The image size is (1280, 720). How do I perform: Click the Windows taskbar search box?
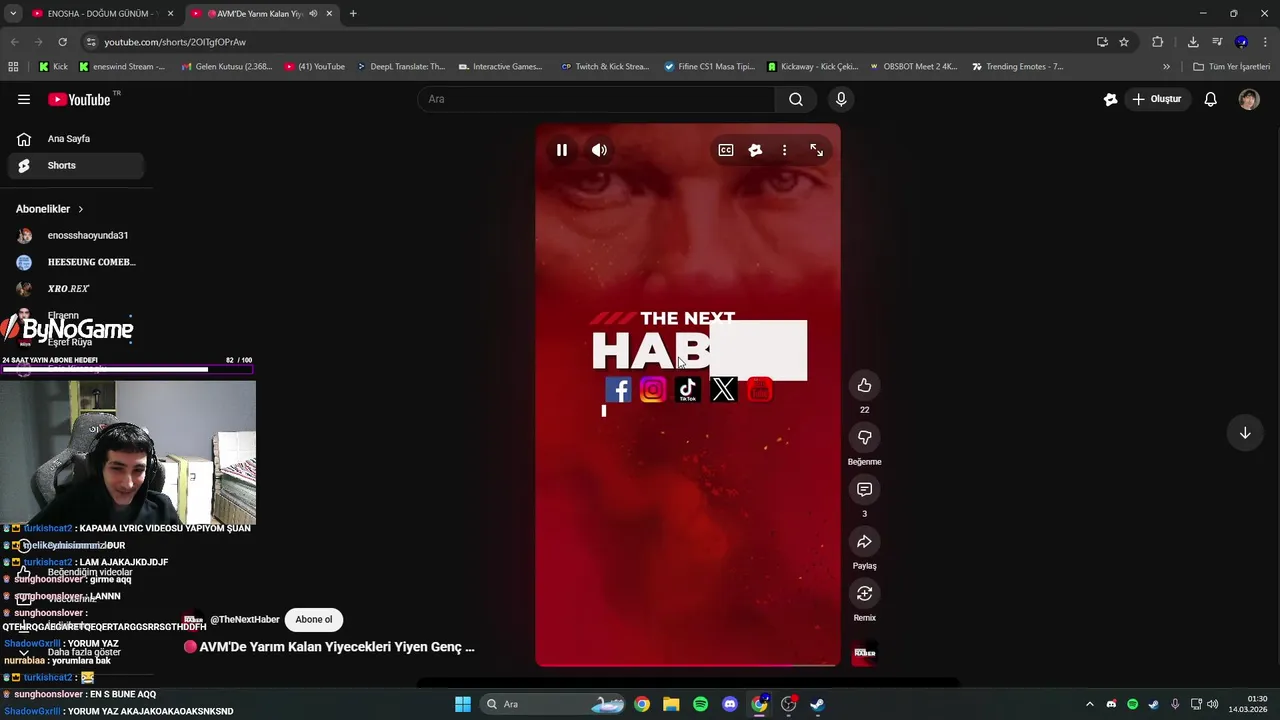[555, 704]
